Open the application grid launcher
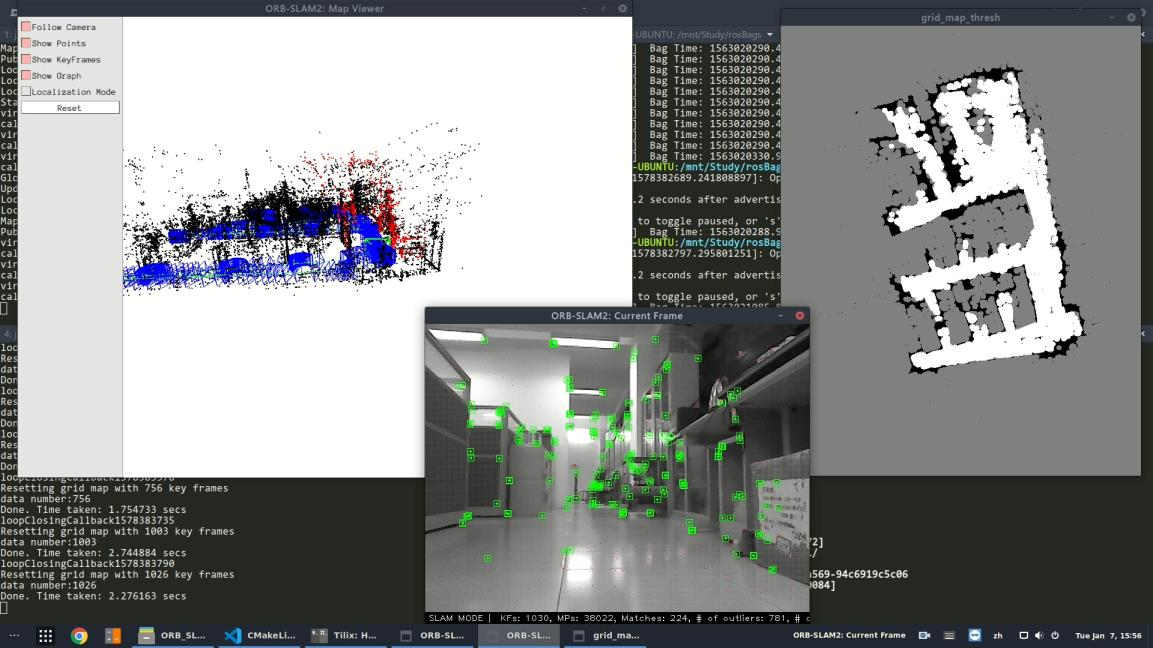This screenshot has height=648, width=1153. [x=46, y=635]
